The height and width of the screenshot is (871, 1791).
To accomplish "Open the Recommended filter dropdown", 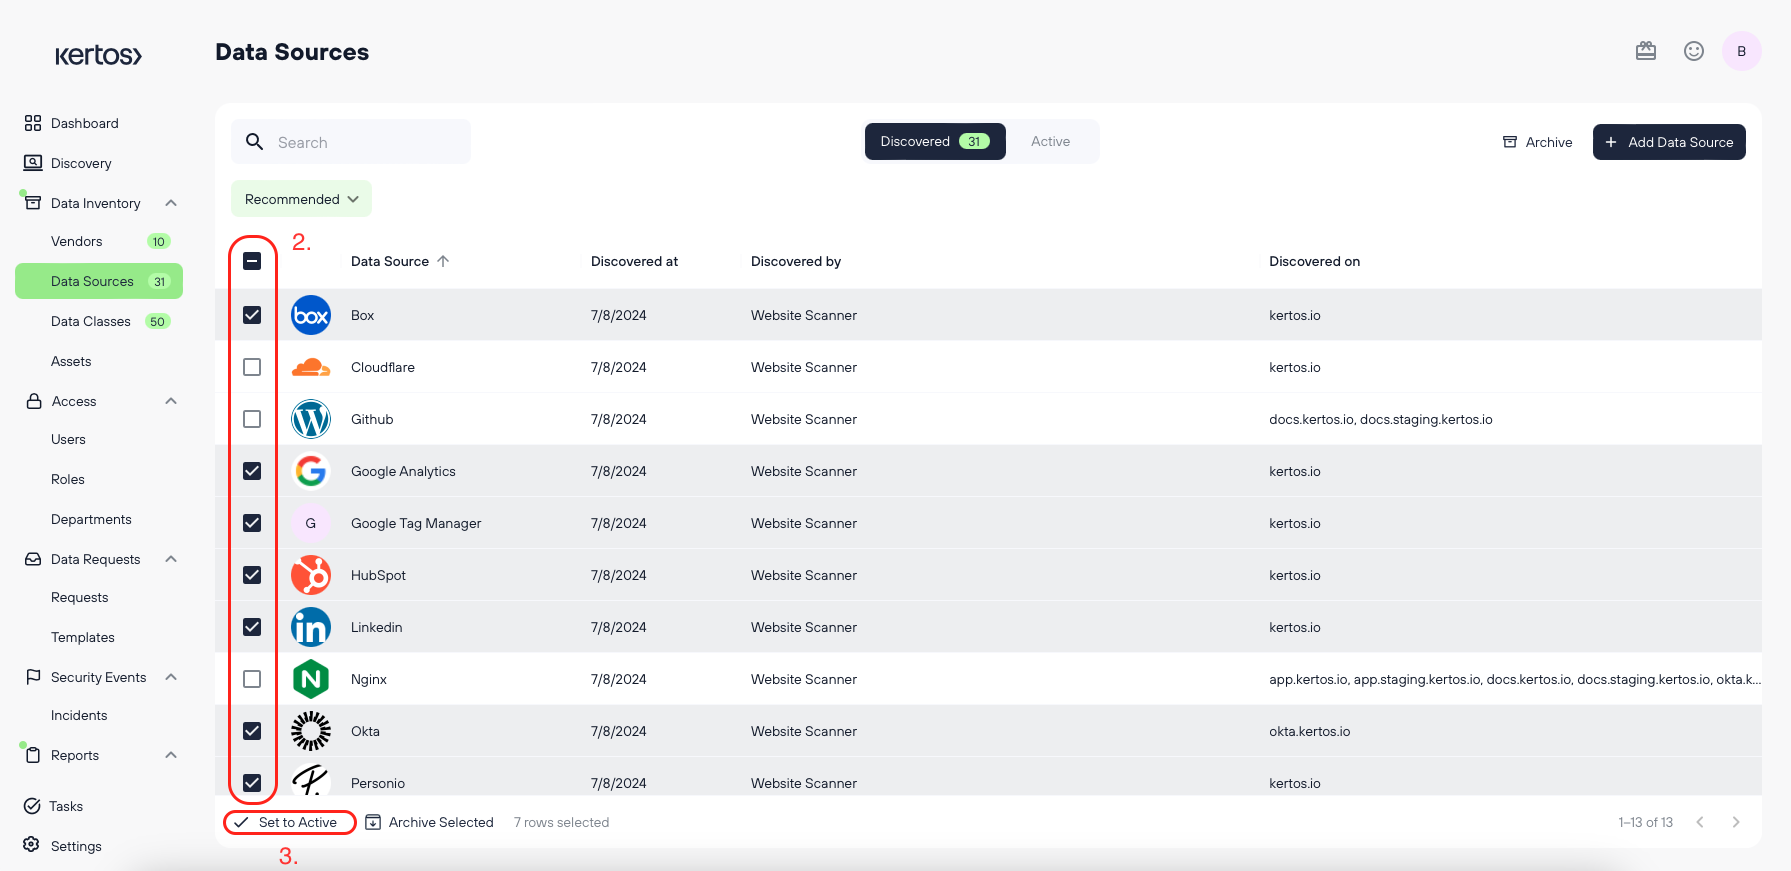I will (301, 199).
